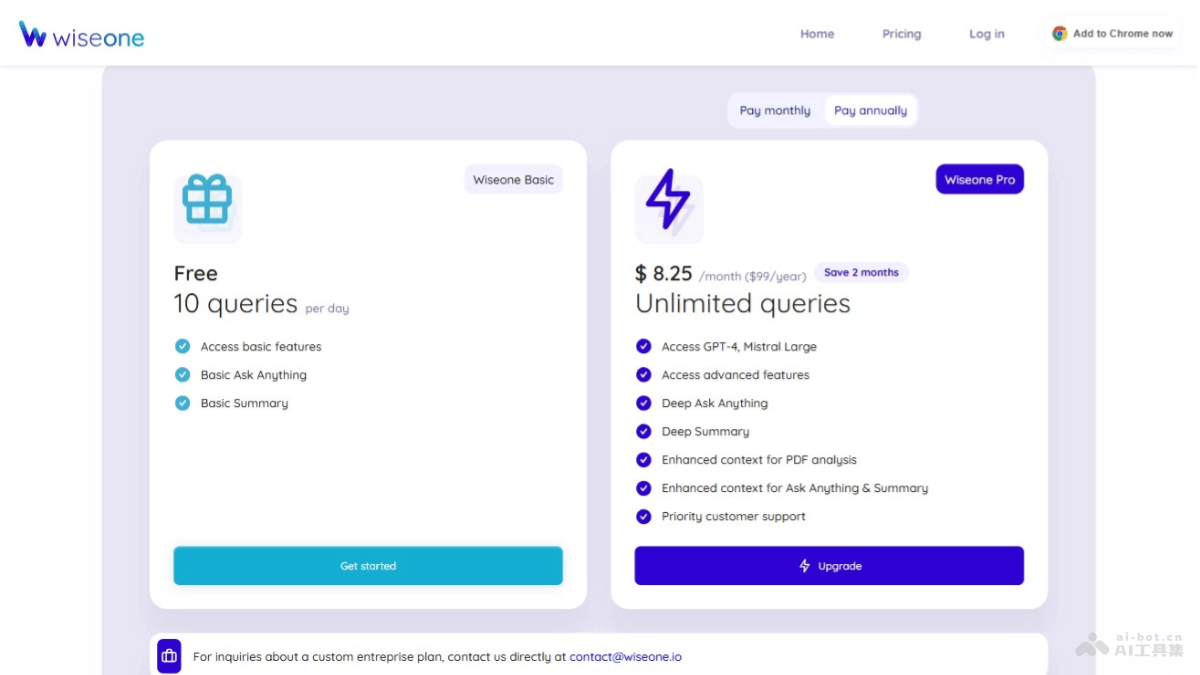Hit the Upgrade button for Pro

pos(829,565)
